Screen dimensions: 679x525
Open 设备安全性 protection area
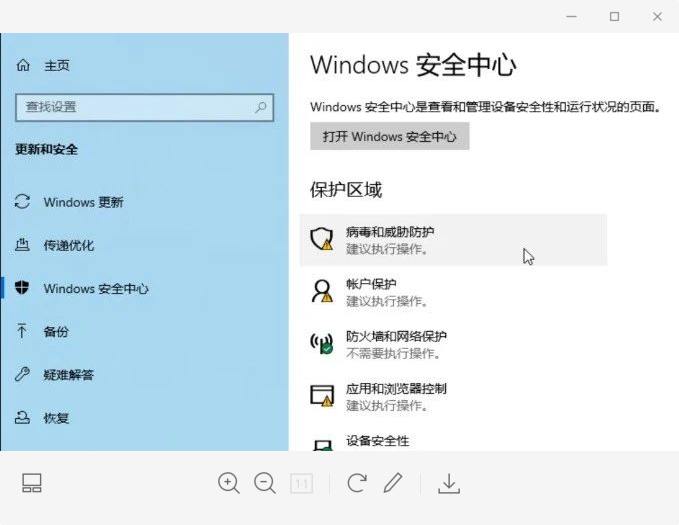378,441
